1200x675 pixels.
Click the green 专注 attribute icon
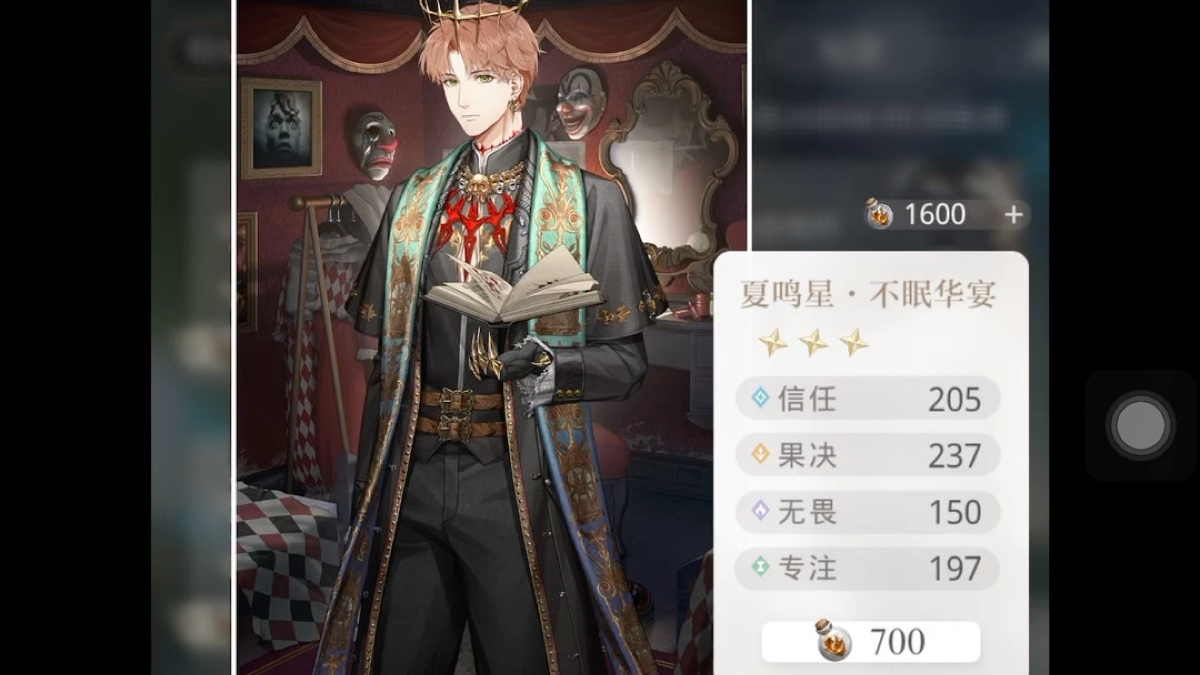(761, 568)
